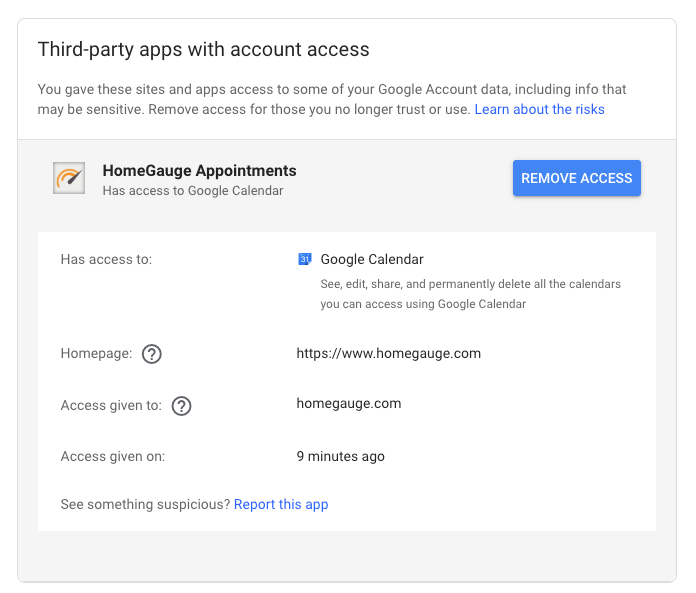This screenshot has width=696, height=593.
Task: Select the HomeGauge Appointments app title
Action: 199,170
